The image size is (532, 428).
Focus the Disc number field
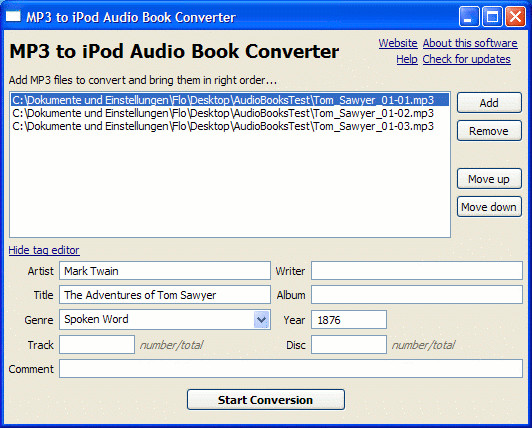pyautogui.click(x=349, y=345)
